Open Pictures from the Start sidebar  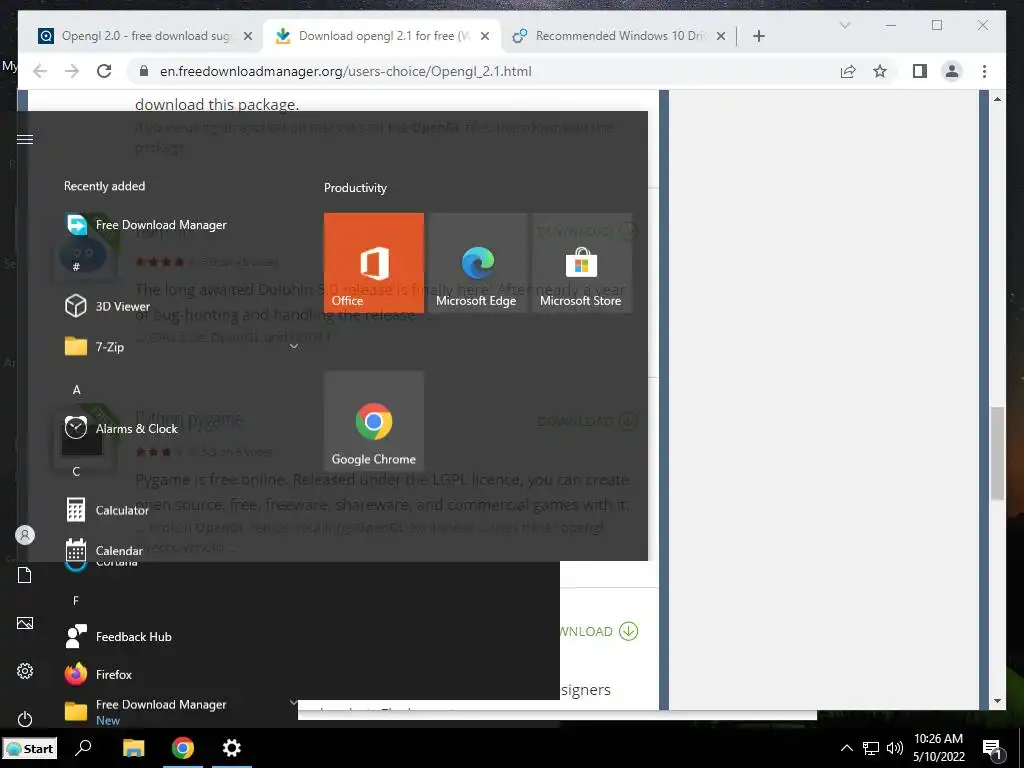pos(25,623)
